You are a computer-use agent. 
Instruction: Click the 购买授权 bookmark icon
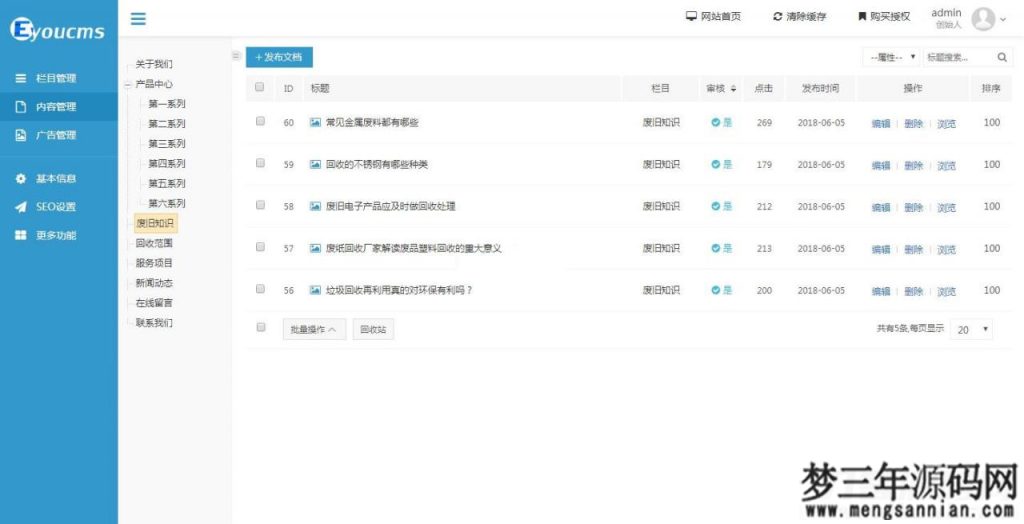click(862, 16)
